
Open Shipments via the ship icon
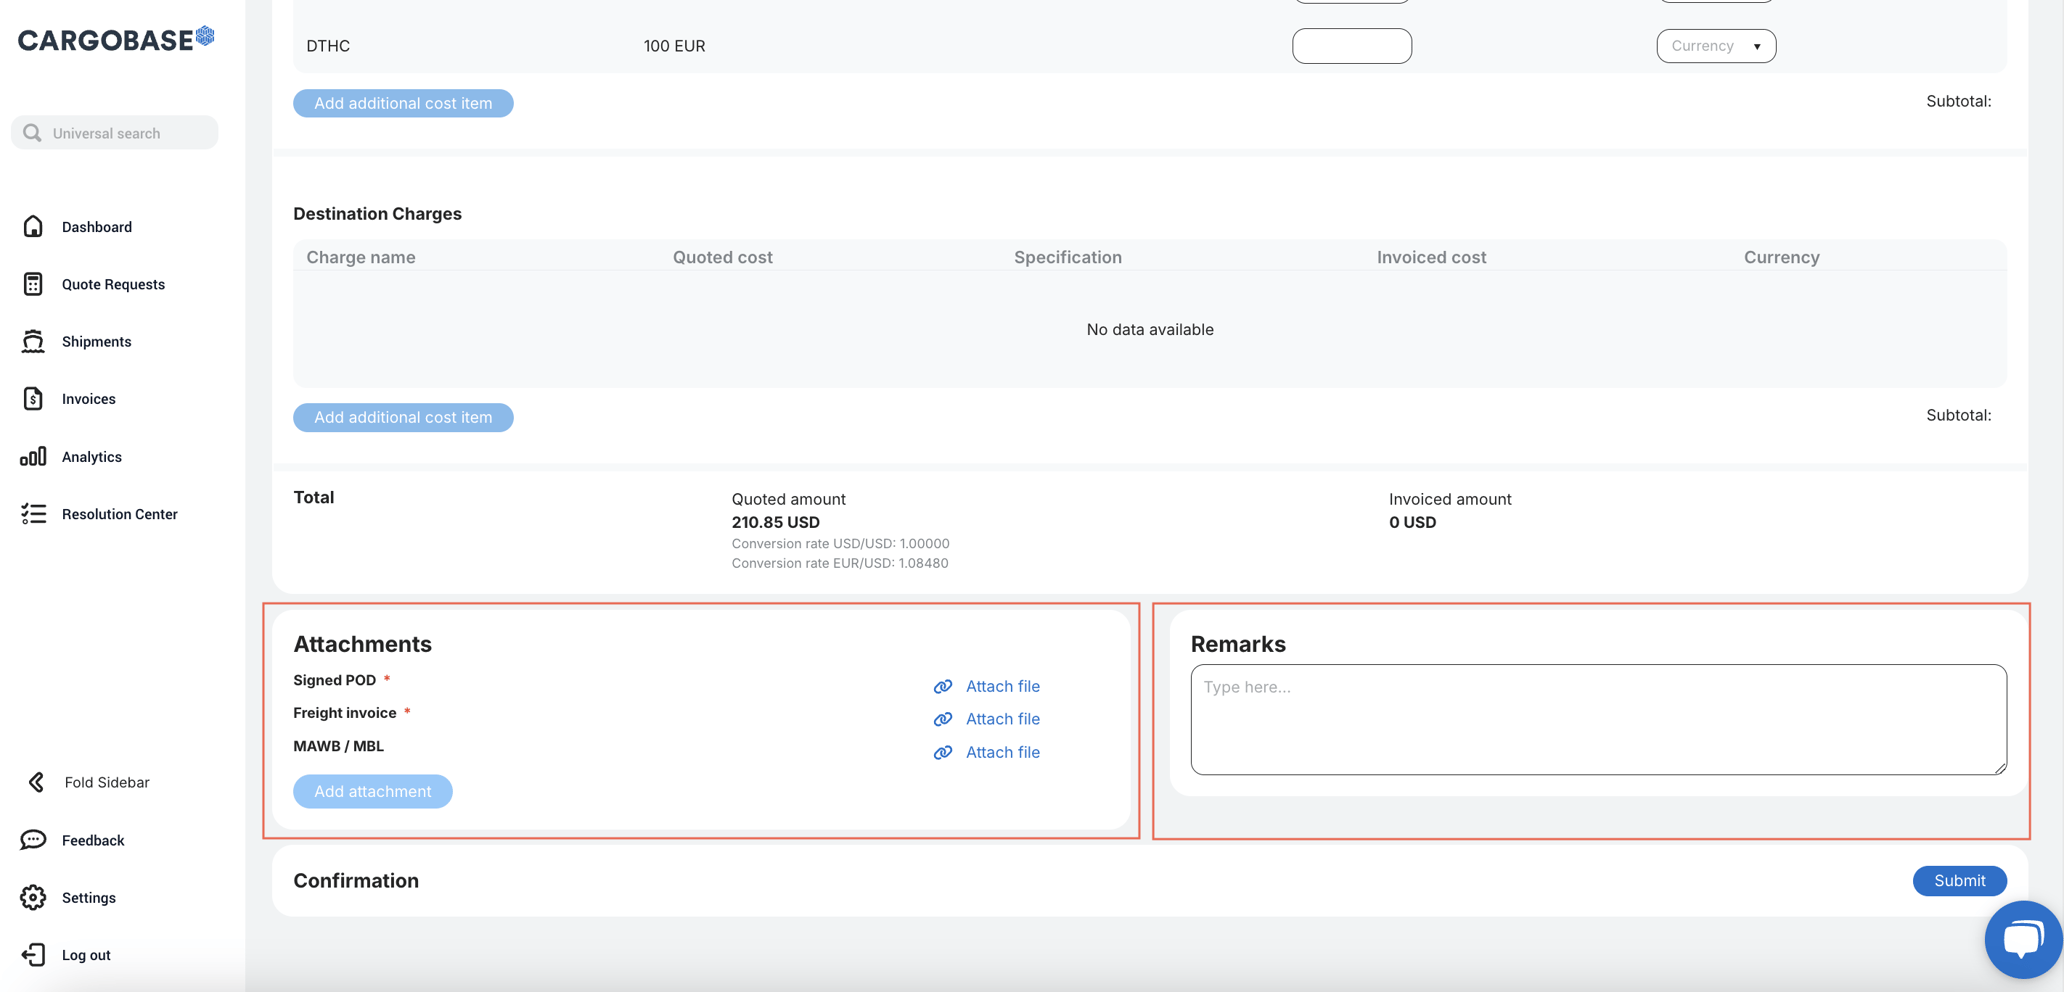pos(33,341)
